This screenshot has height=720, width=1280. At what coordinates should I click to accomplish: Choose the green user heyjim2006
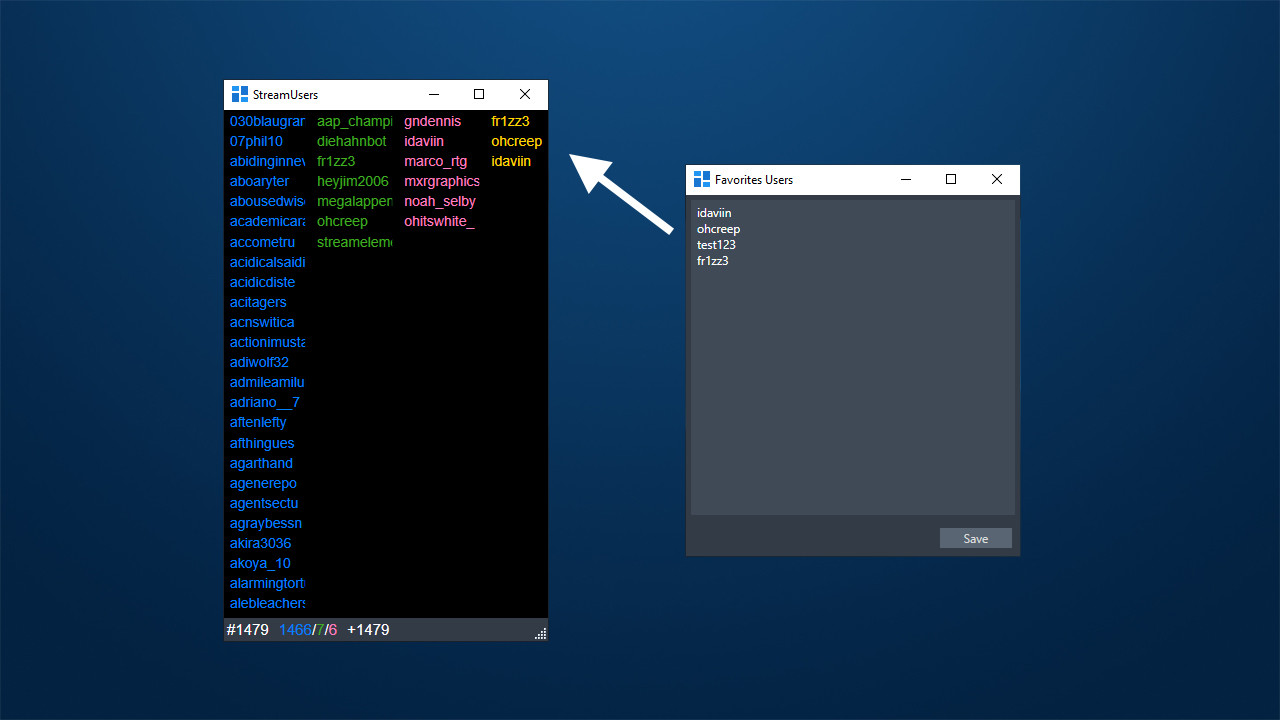pyautogui.click(x=352, y=181)
